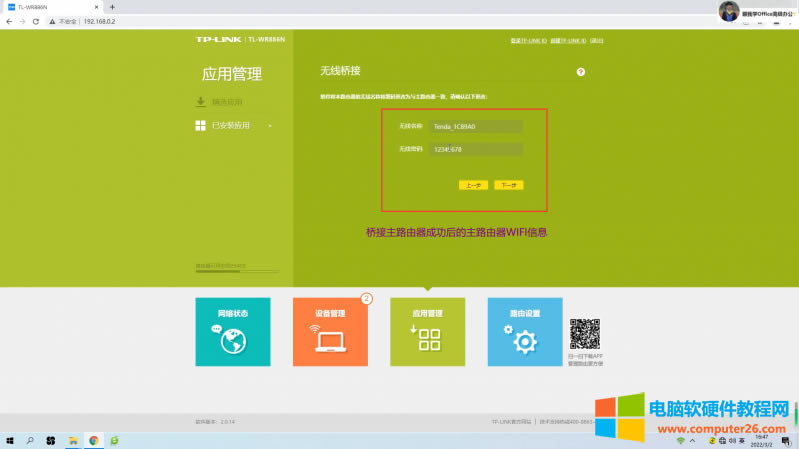Click the QR code for app download
This screenshot has width=799, height=449.
click(585, 333)
